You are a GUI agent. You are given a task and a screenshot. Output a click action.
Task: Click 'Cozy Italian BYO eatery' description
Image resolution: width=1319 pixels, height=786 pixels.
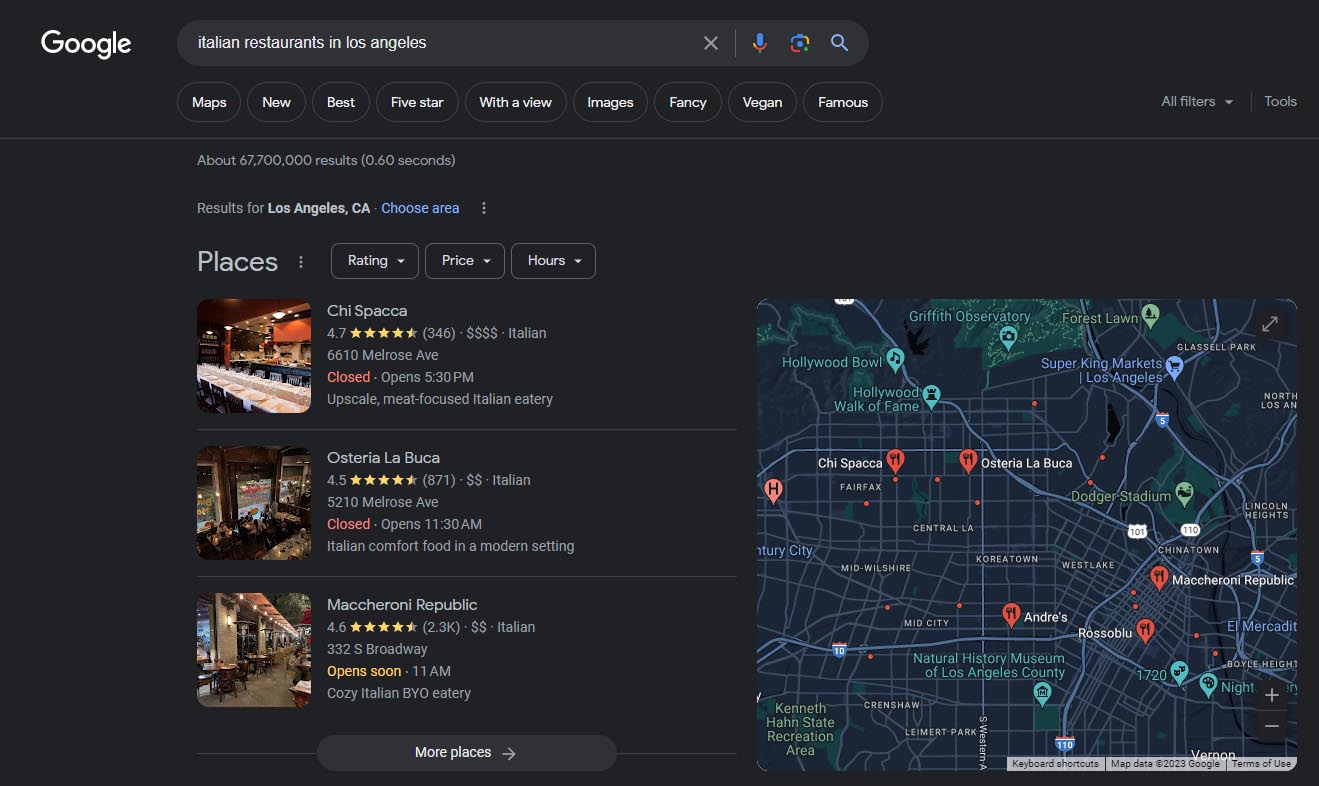coord(399,693)
